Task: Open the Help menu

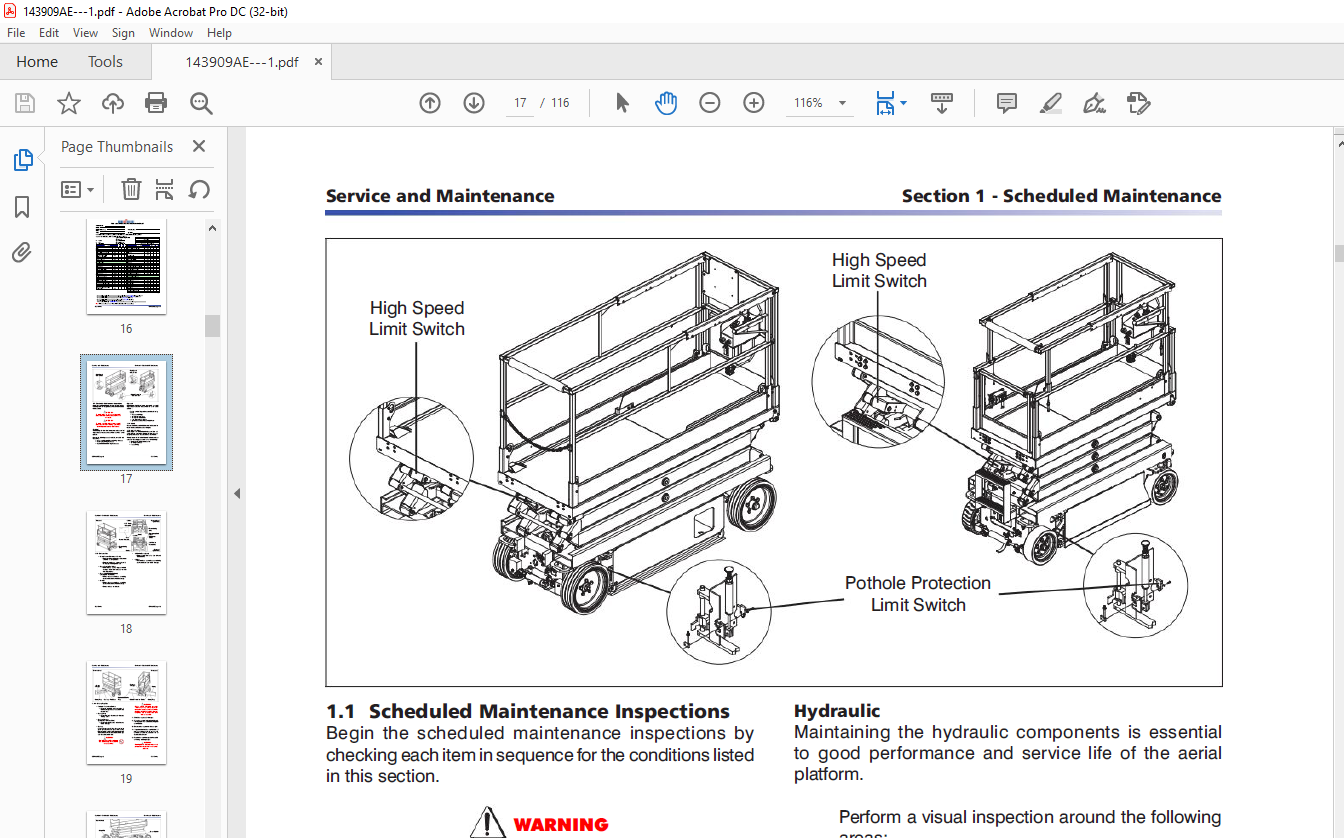Action: [x=219, y=33]
